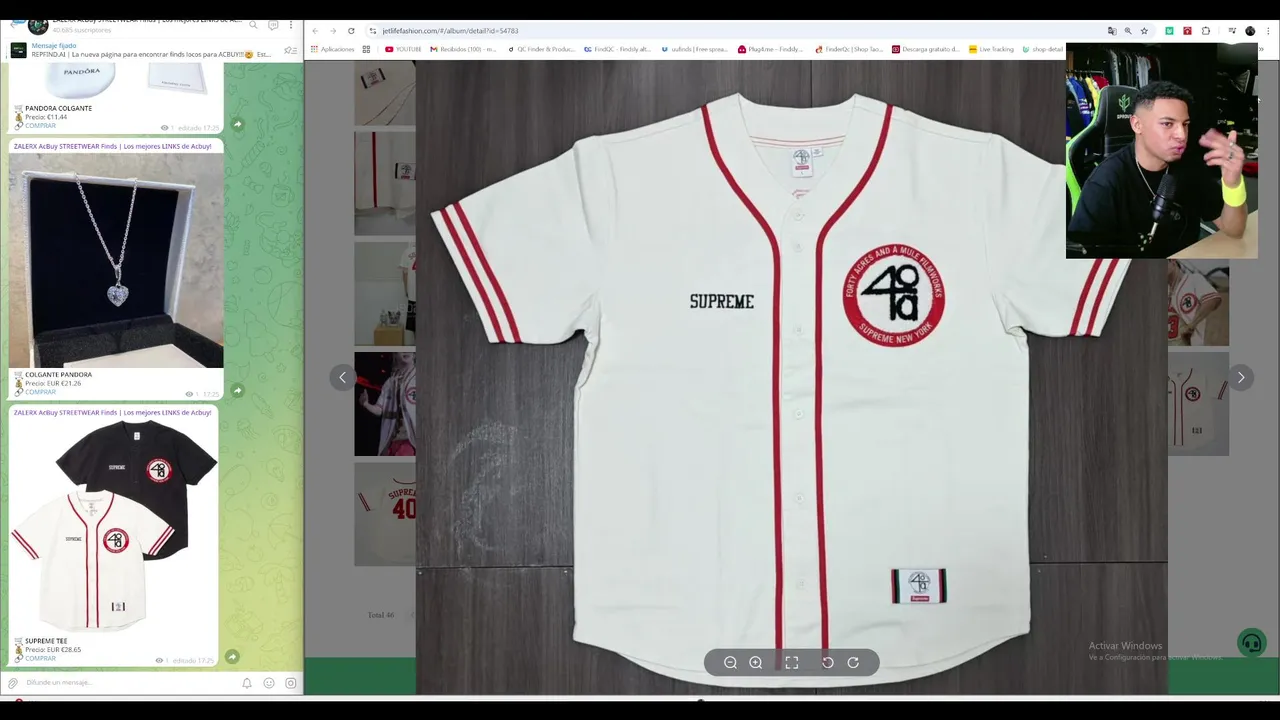Click the Telegram message bar camera icon

(x=291, y=683)
